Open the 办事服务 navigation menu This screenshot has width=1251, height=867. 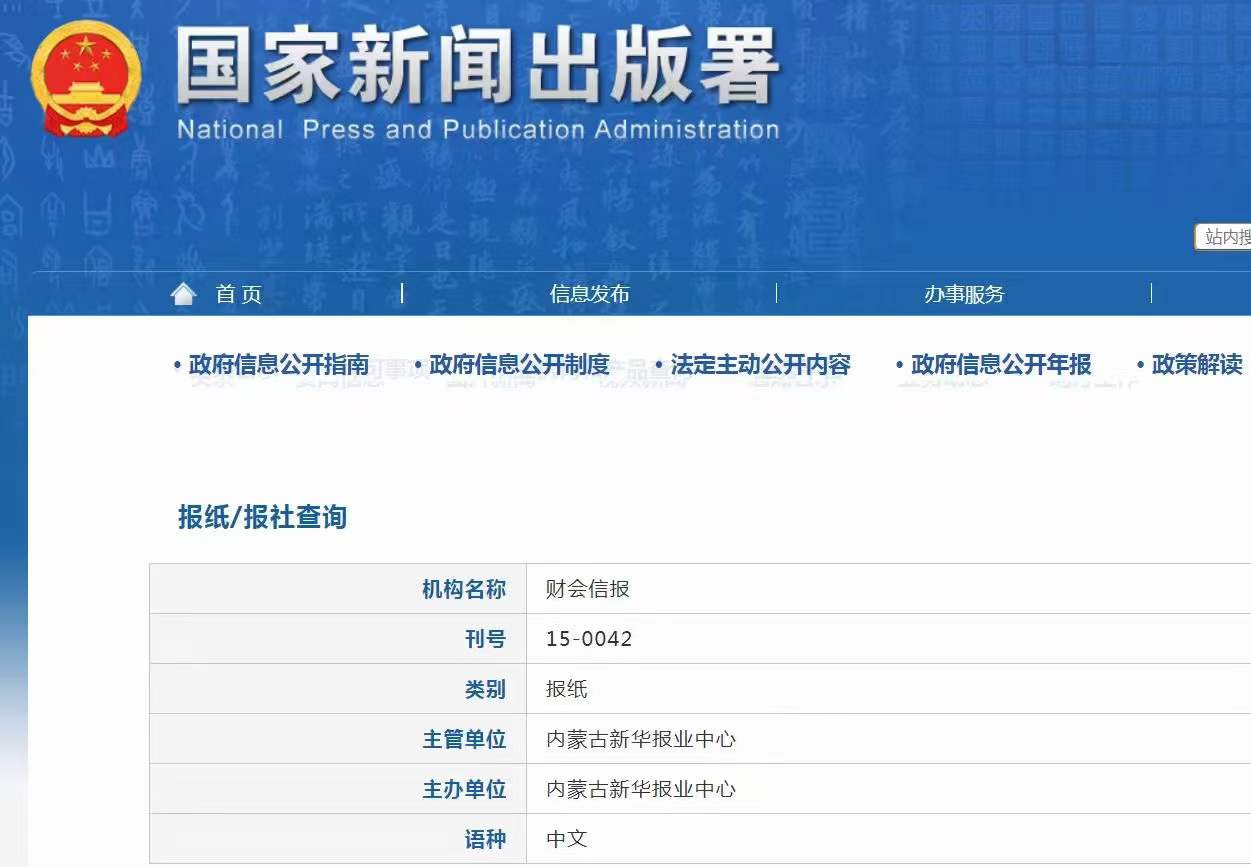click(964, 294)
